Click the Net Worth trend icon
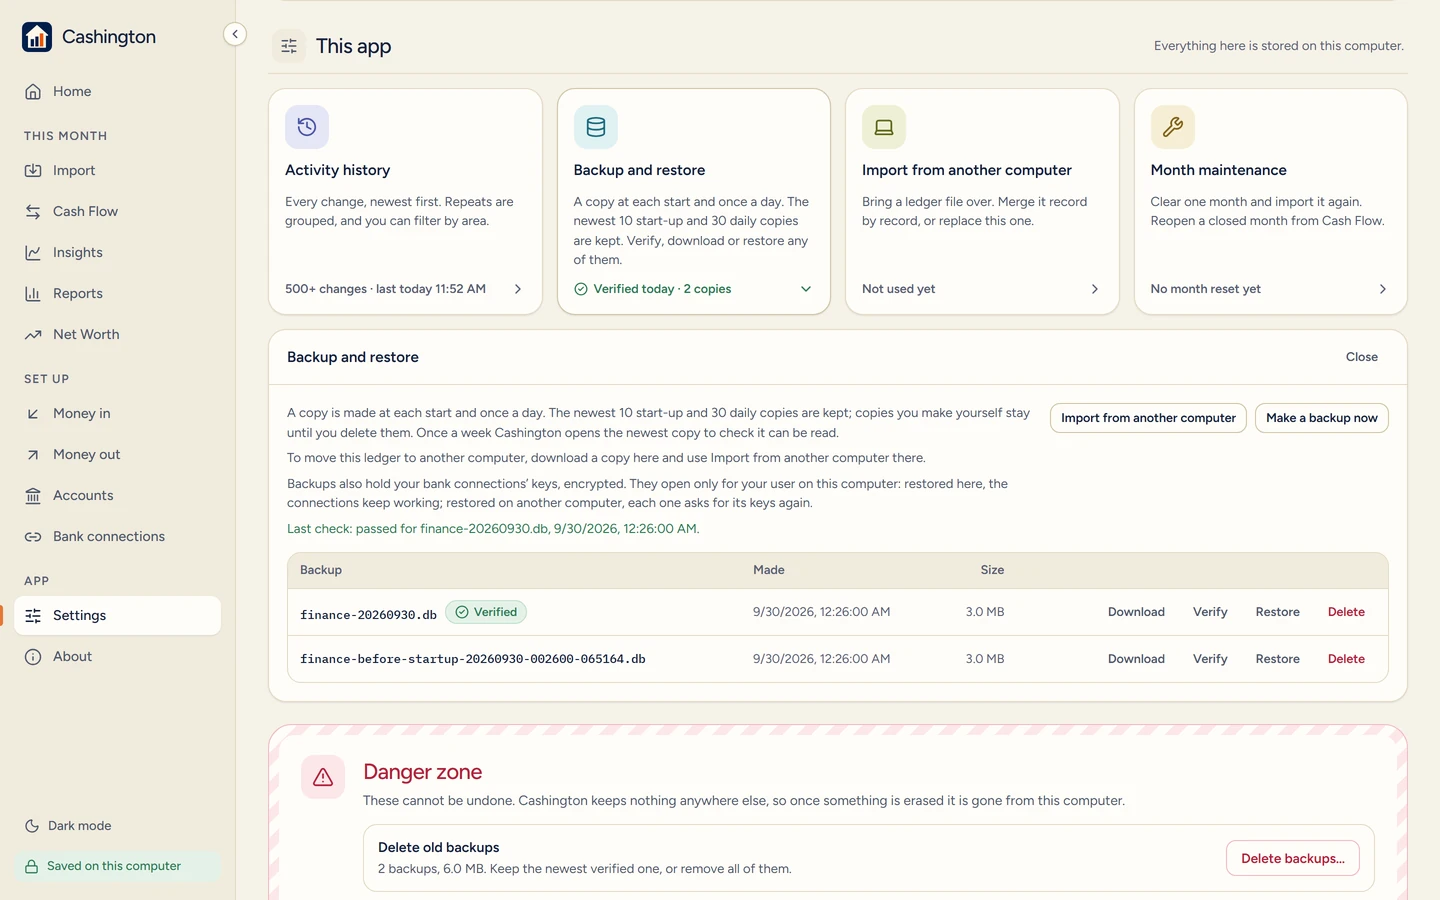 tap(33, 335)
